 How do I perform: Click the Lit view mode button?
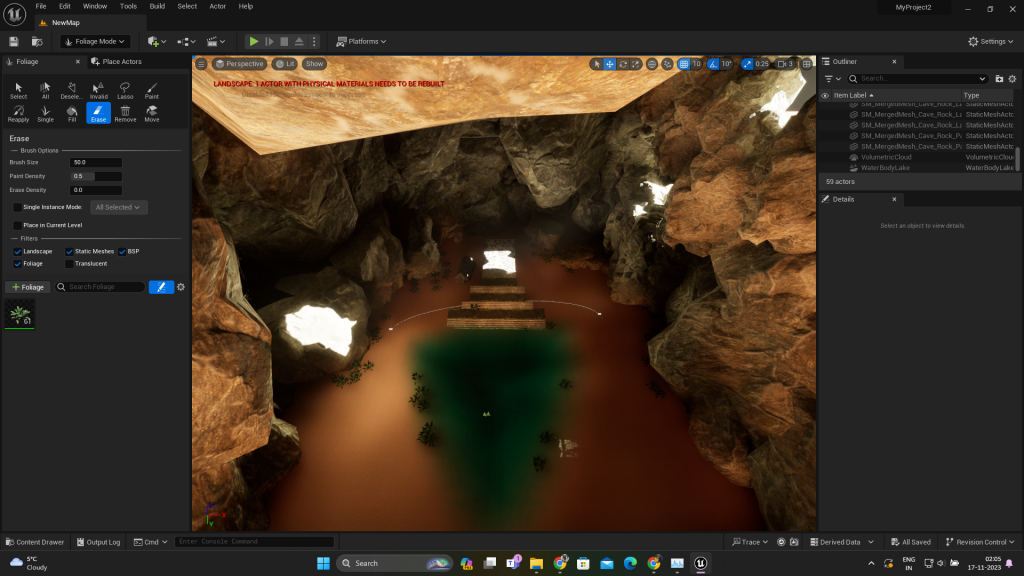click(x=285, y=64)
